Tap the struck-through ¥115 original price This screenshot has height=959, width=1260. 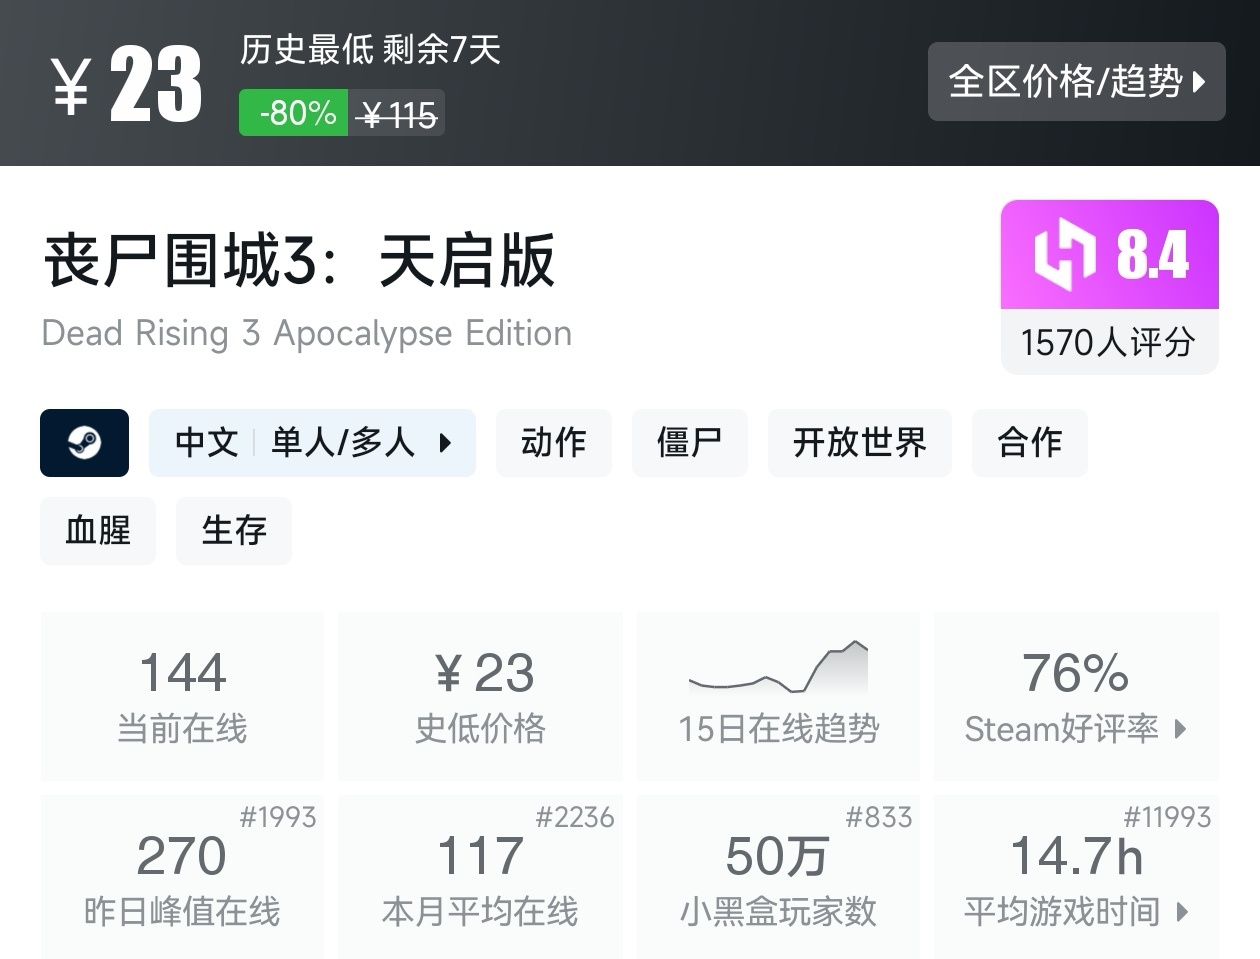pyautogui.click(x=398, y=116)
